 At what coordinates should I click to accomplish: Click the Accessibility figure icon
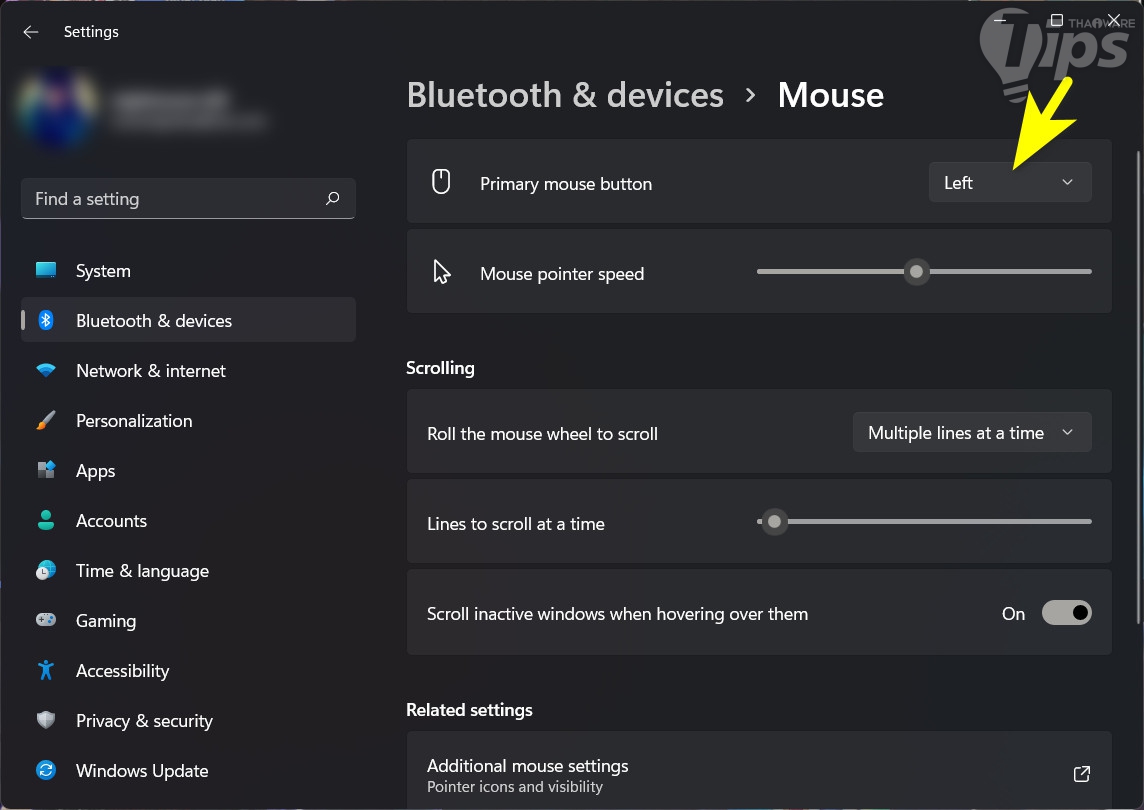point(46,671)
